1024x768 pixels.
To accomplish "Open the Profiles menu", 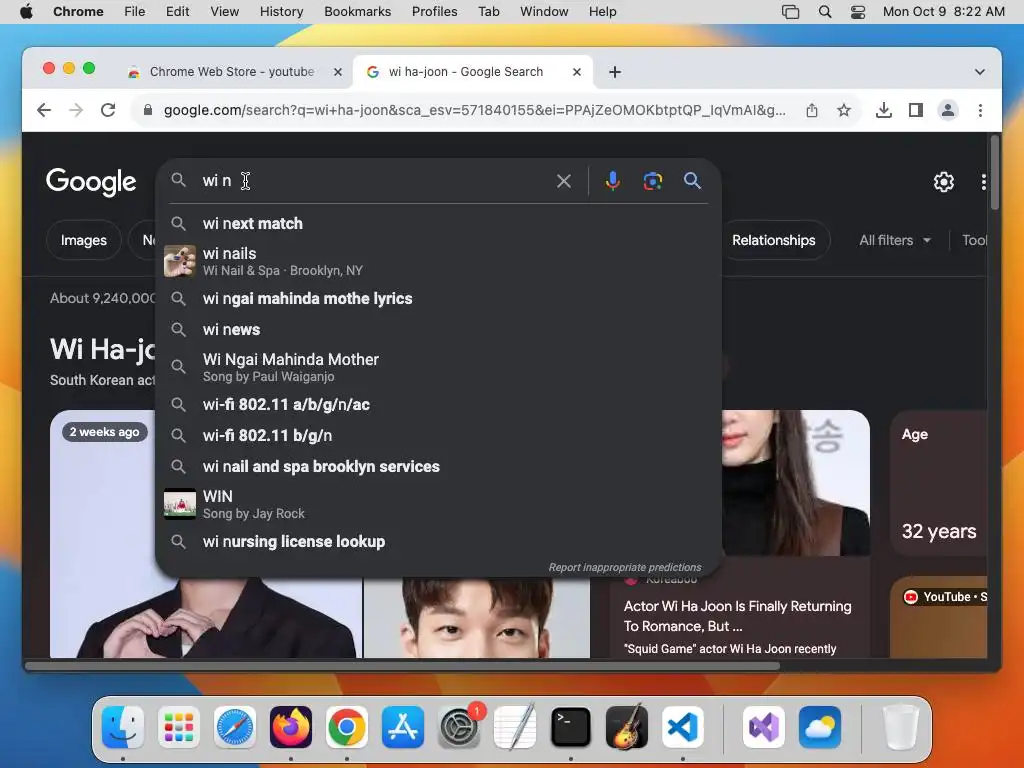I will coord(434,11).
